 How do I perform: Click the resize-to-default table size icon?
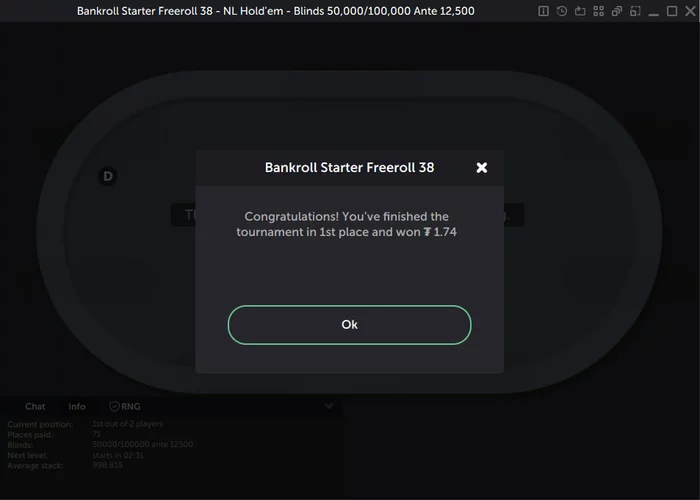635,11
